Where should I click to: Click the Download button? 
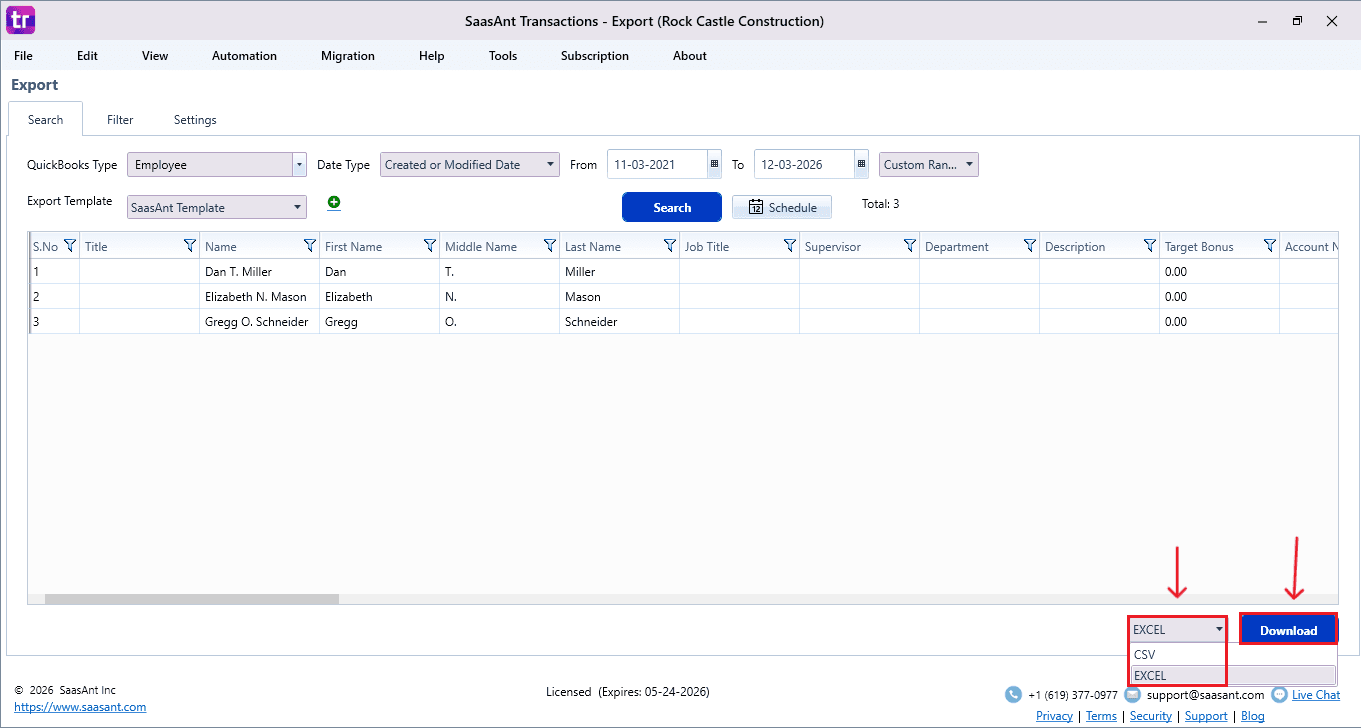[x=1288, y=630]
